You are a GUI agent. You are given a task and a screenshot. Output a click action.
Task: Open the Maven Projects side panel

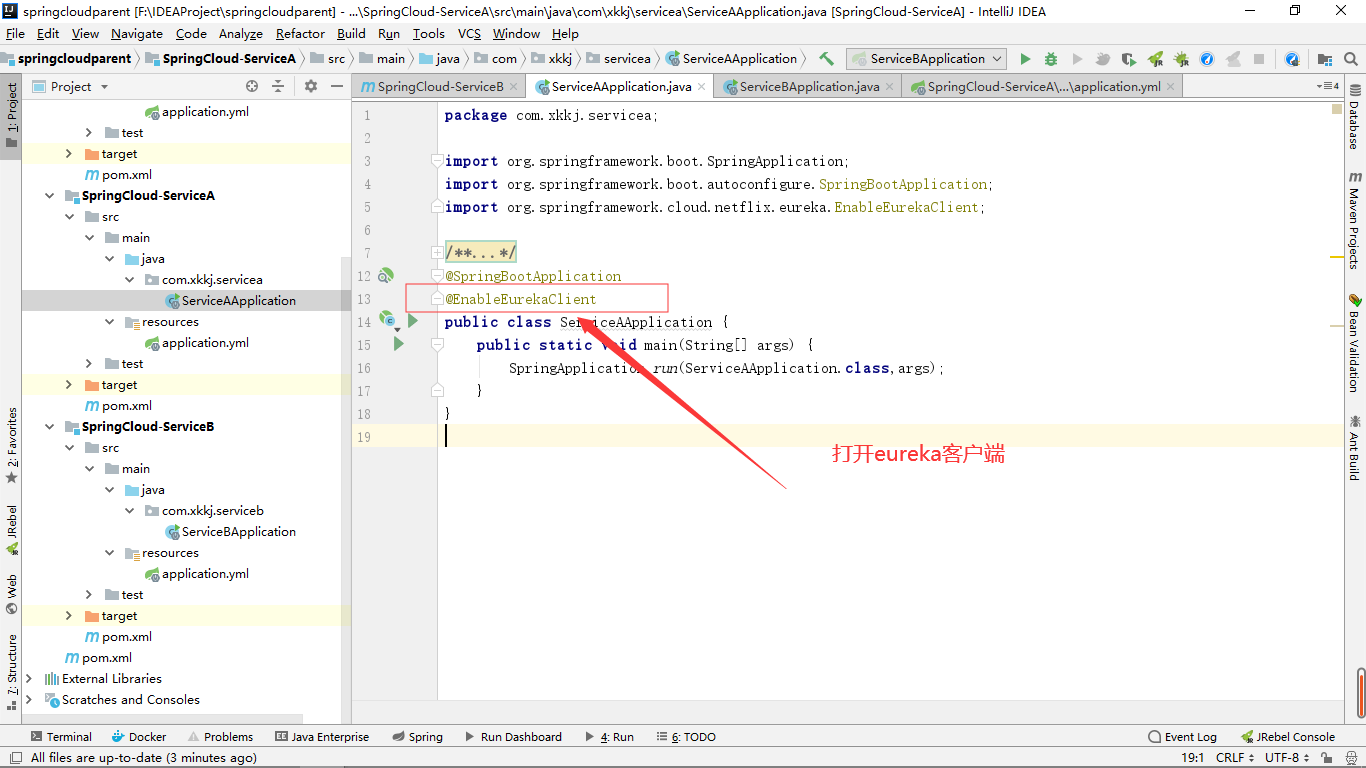pyautogui.click(x=1355, y=220)
